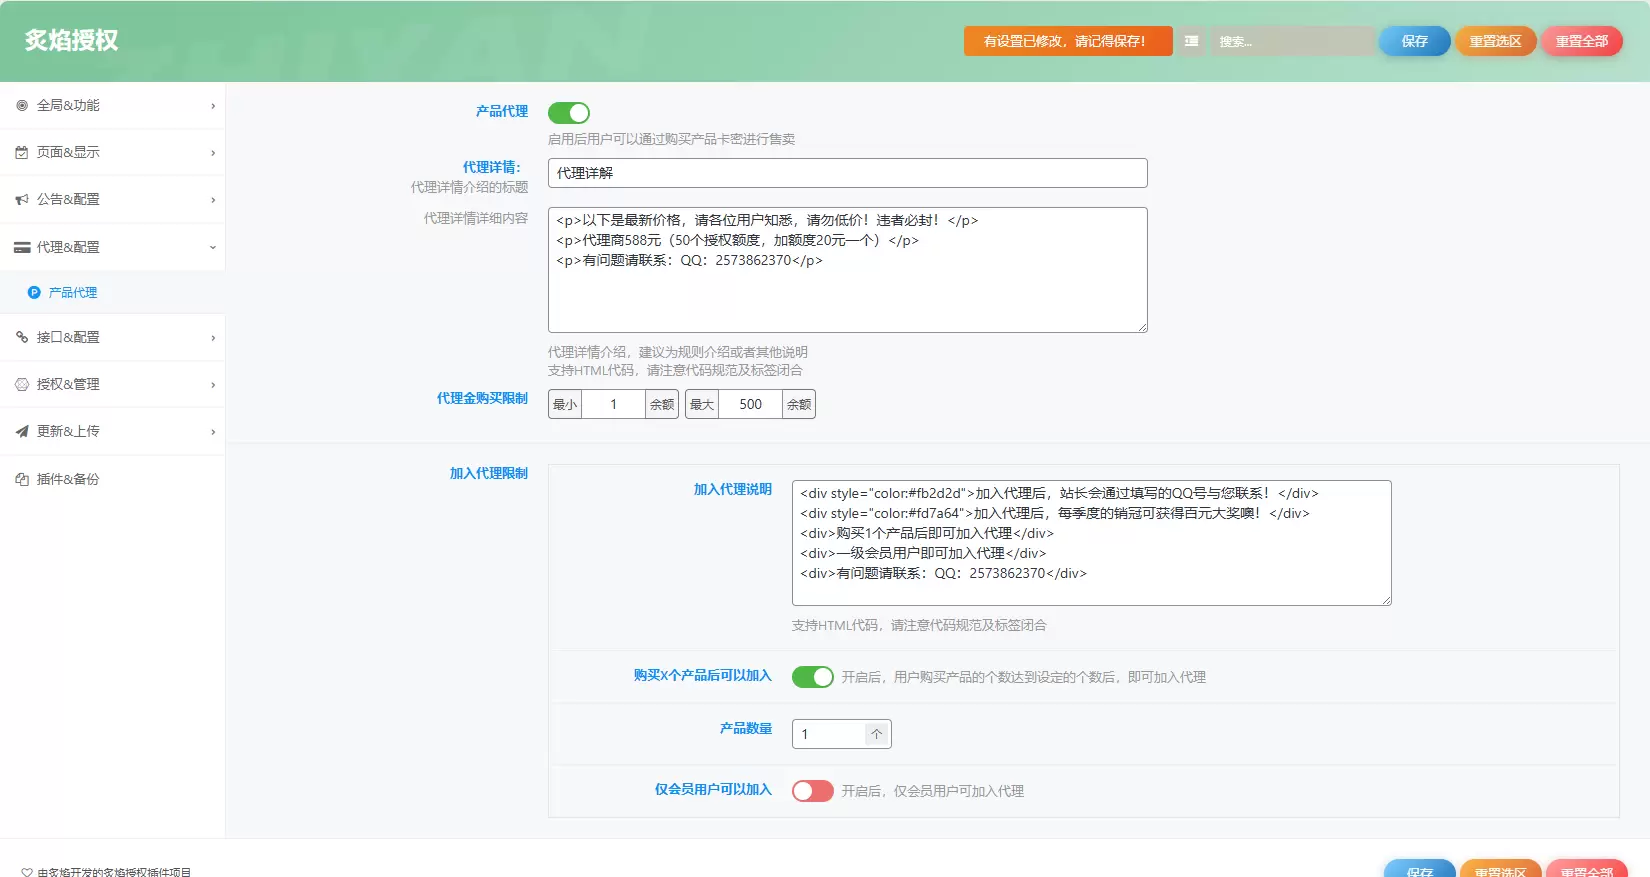The height and width of the screenshot is (877, 1650).
Task: Open the 接口&配置 menu item
Action: tap(112, 337)
